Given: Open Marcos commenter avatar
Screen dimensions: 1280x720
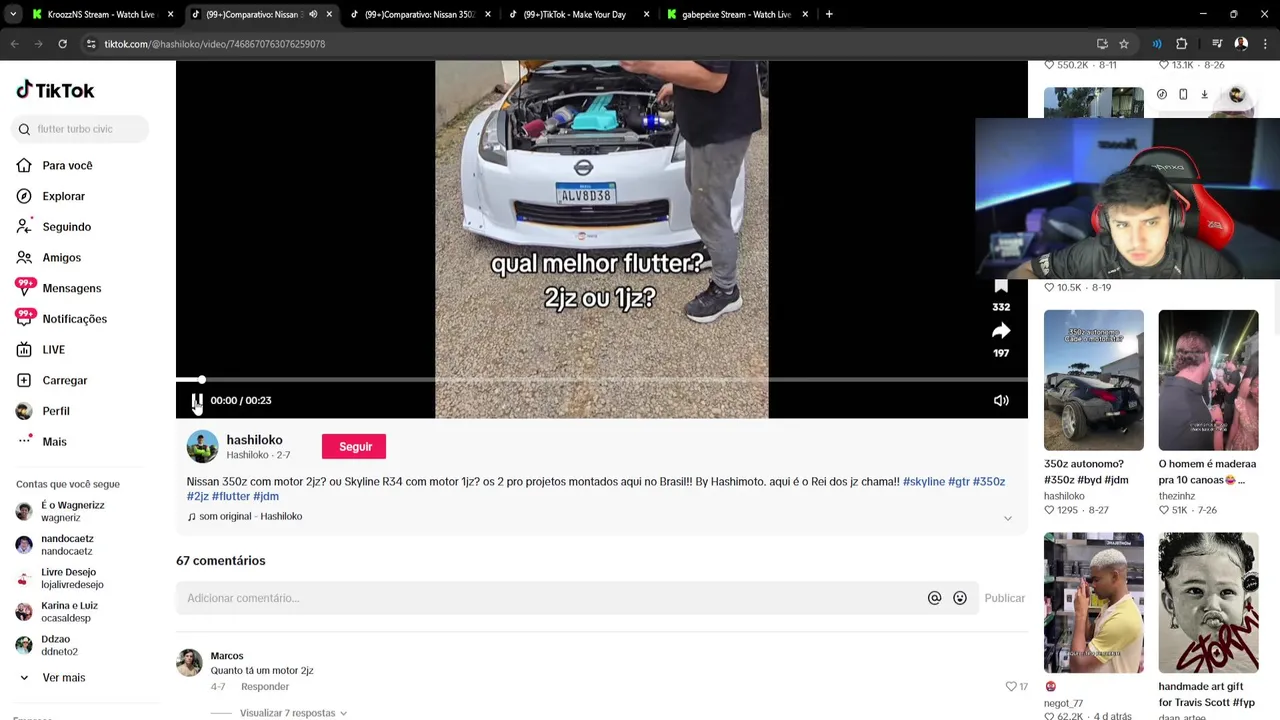Looking at the screenshot, I should coord(189,662).
